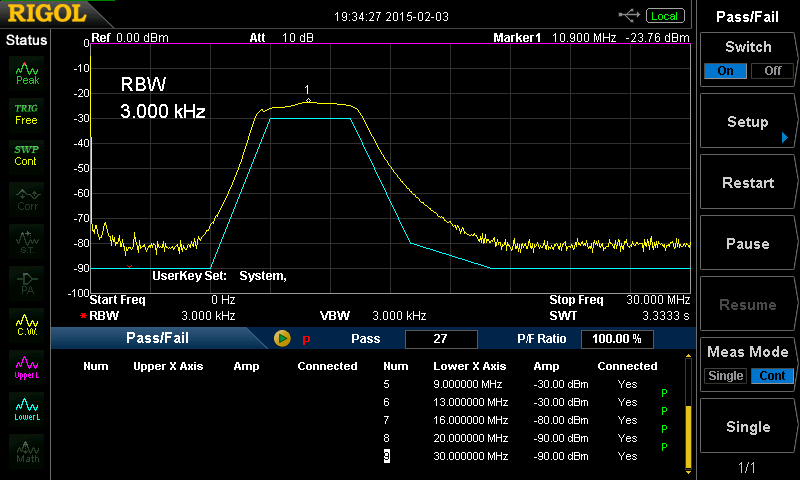
Task: Click the USB connection icon
Action: pos(629,16)
